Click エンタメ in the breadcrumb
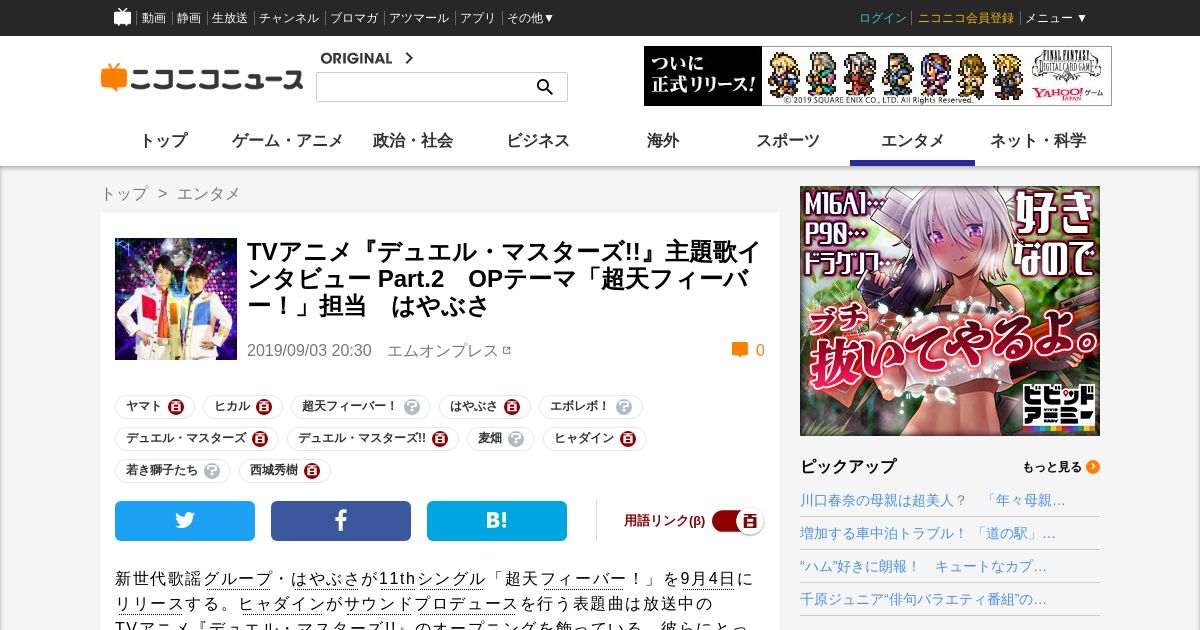The width and height of the screenshot is (1200, 630). click(209, 194)
